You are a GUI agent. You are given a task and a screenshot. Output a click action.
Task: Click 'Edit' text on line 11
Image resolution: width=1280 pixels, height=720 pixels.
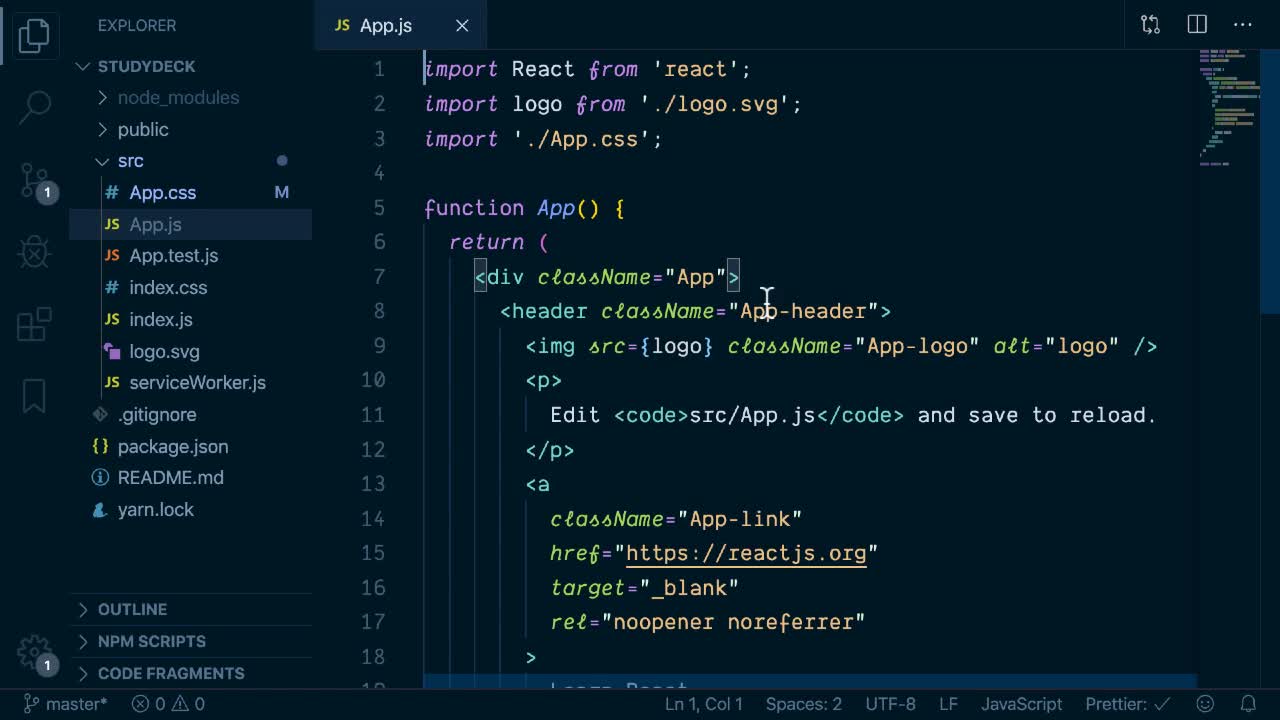pos(575,415)
